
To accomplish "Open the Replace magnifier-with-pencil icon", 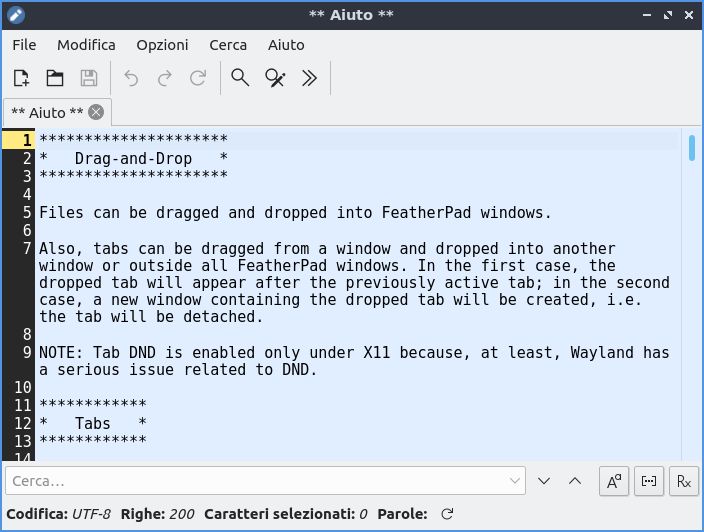I will coord(275,78).
